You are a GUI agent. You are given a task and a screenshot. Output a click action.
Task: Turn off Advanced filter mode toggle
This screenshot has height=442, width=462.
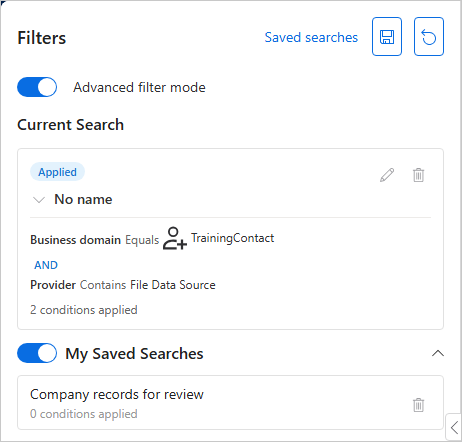point(37,87)
